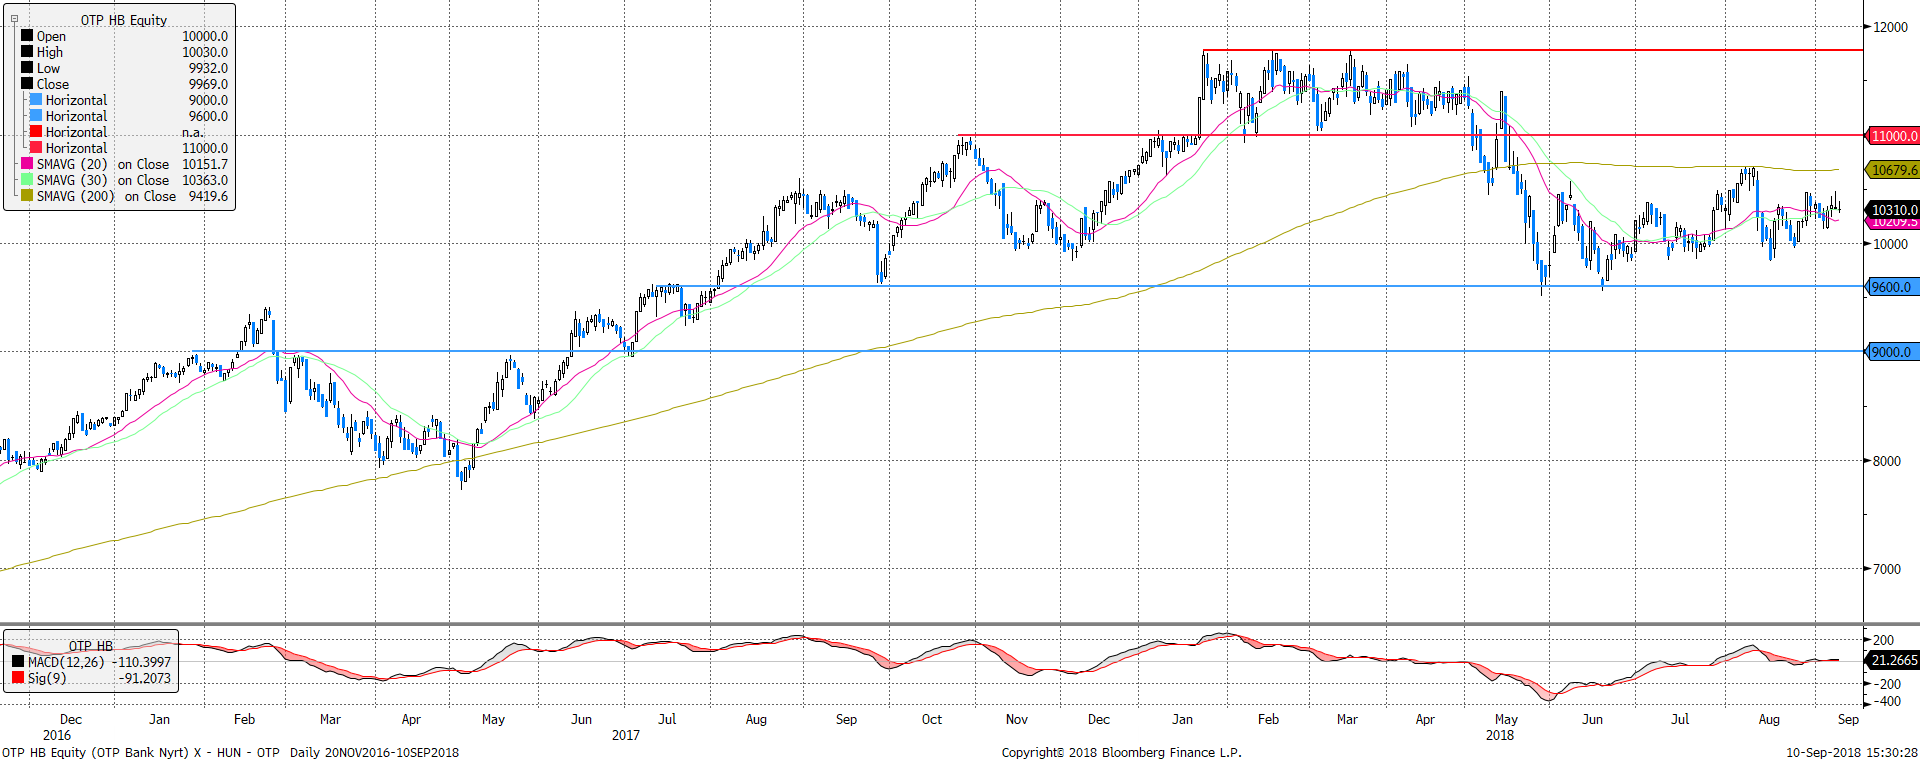Click the magenta SMAVG (20) swatch
This screenshot has width=1920, height=761.
coord(27,164)
